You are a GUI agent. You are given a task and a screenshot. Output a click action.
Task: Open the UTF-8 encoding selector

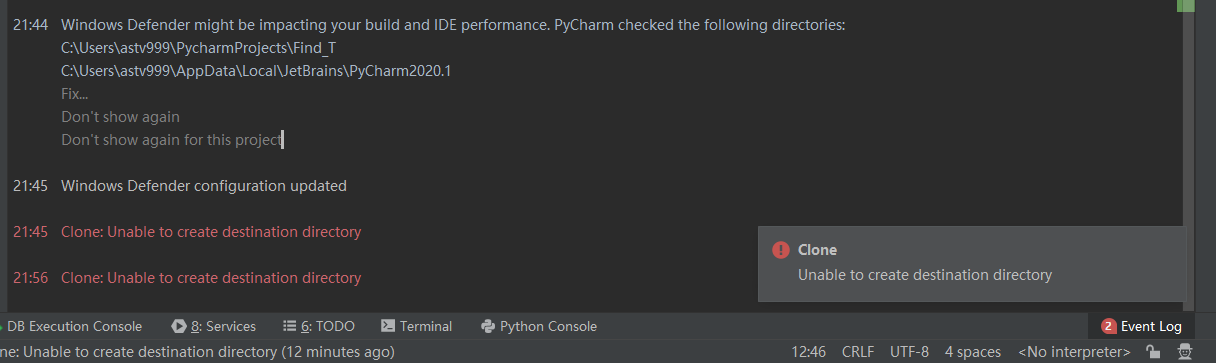(x=909, y=352)
